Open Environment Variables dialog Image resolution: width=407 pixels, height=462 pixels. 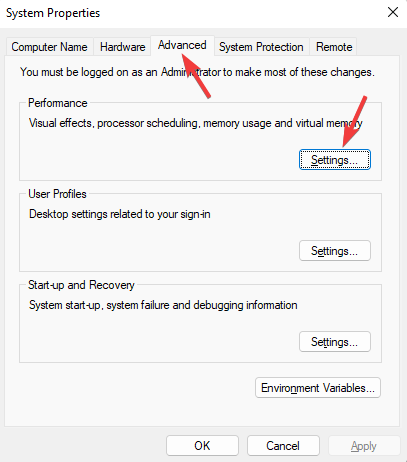pyautogui.click(x=318, y=388)
